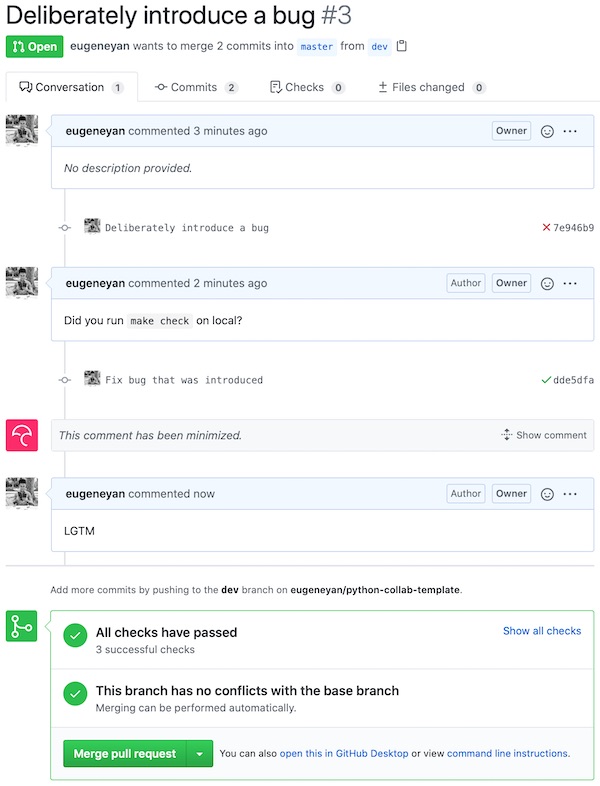This screenshot has height=786, width=600.
Task: Expand the minimized comment with Show comment
Action: coord(544,435)
